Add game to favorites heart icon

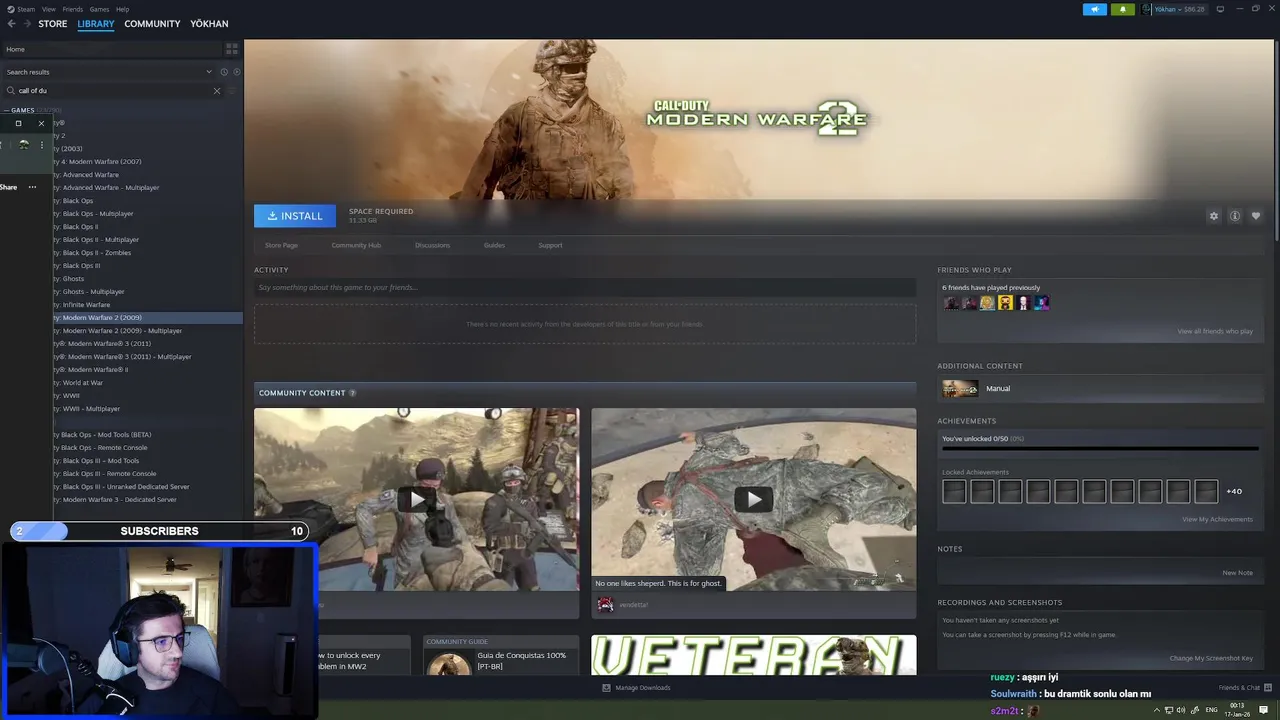coord(1256,216)
